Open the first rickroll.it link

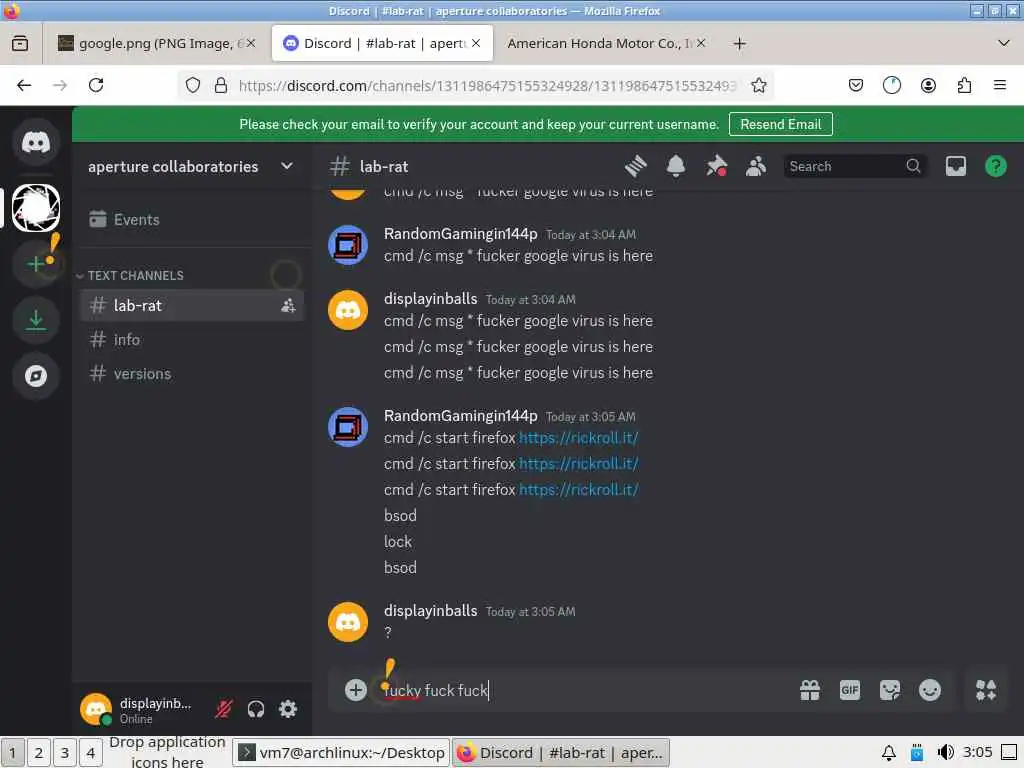579,438
